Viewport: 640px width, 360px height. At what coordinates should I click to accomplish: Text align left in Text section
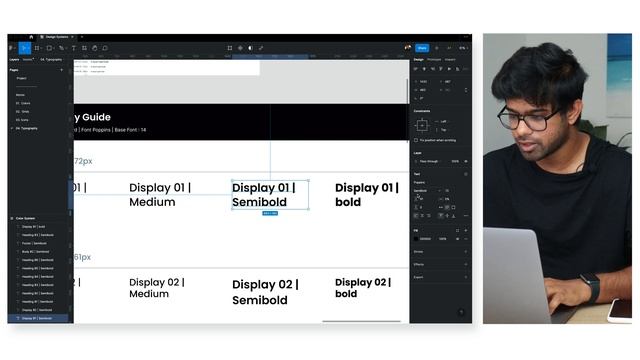416,216
